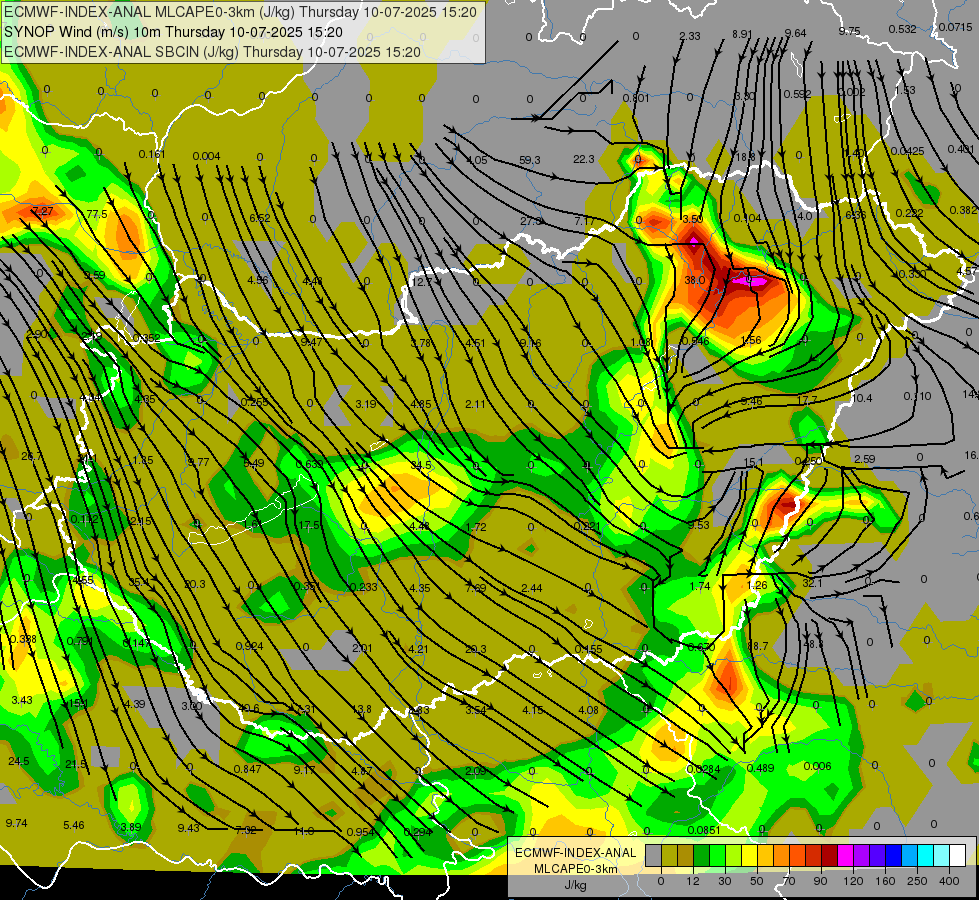The height and width of the screenshot is (900, 979).
Task: Click the map value 2.59
Action: pyautogui.click(x=865, y=459)
